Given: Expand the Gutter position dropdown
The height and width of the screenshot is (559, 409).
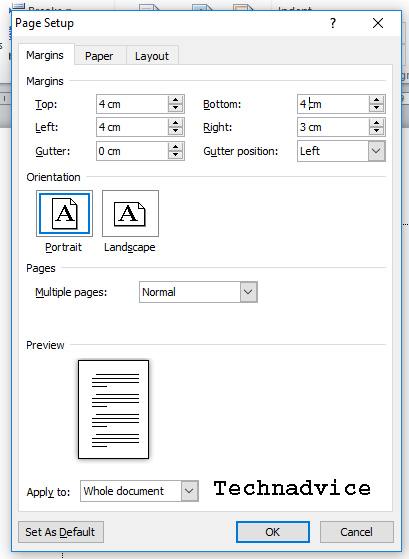Looking at the screenshot, I should point(376,151).
